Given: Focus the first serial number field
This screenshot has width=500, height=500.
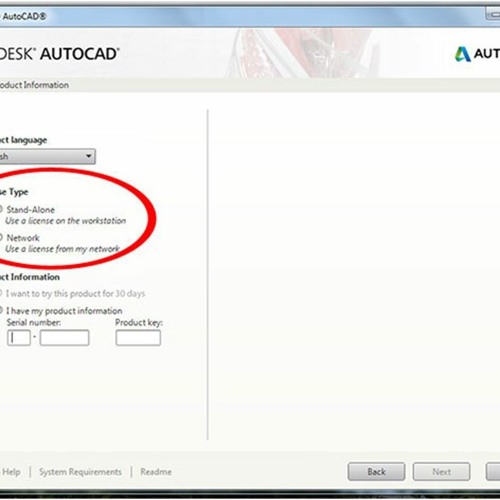Looking at the screenshot, I should pos(19,338).
